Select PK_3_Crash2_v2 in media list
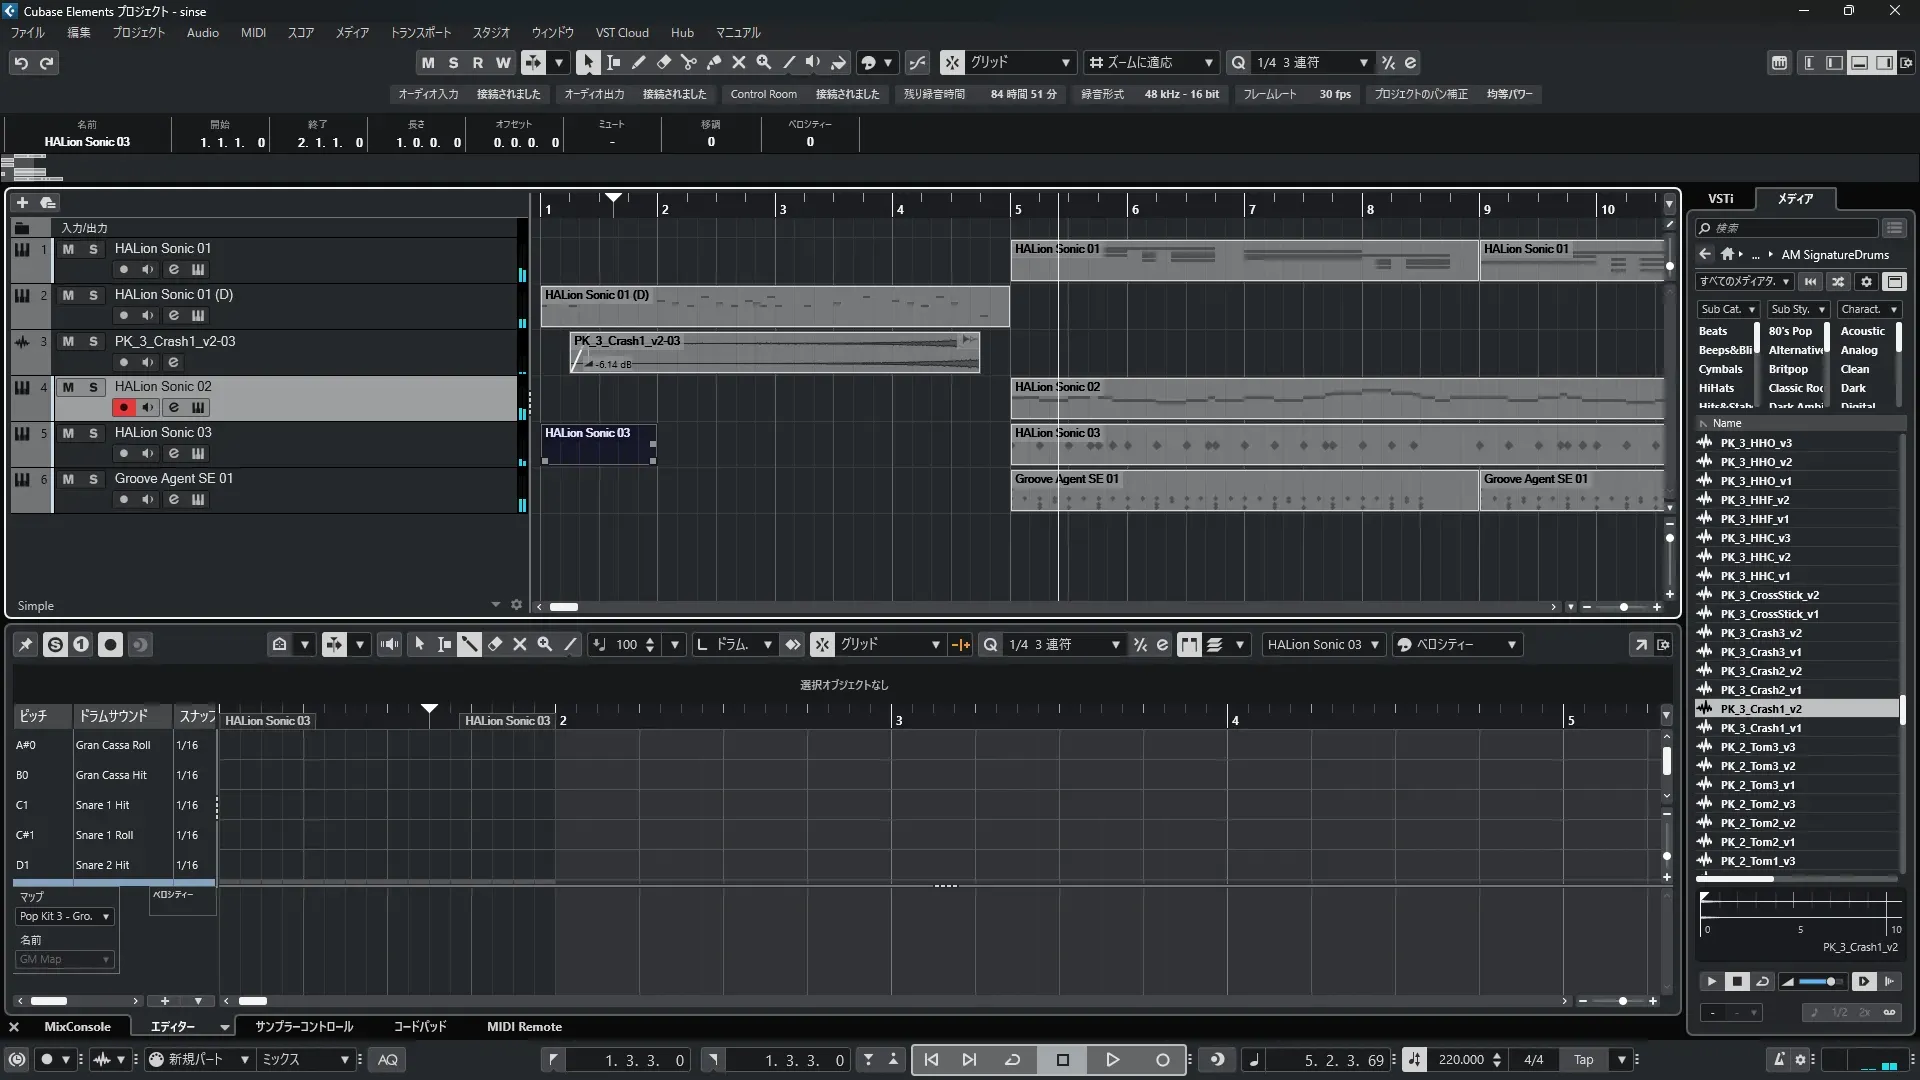Screen dimensions: 1920x1080 (x=1760, y=671)
